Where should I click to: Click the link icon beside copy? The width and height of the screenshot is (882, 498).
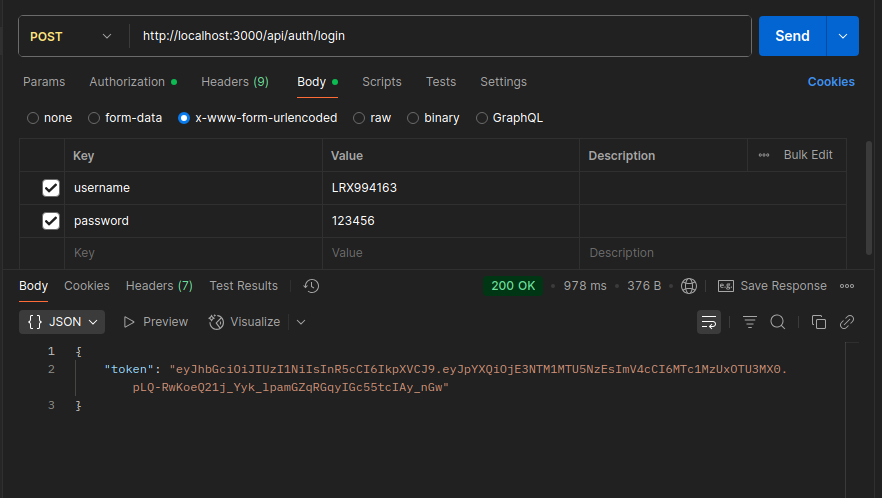point(846,322)
